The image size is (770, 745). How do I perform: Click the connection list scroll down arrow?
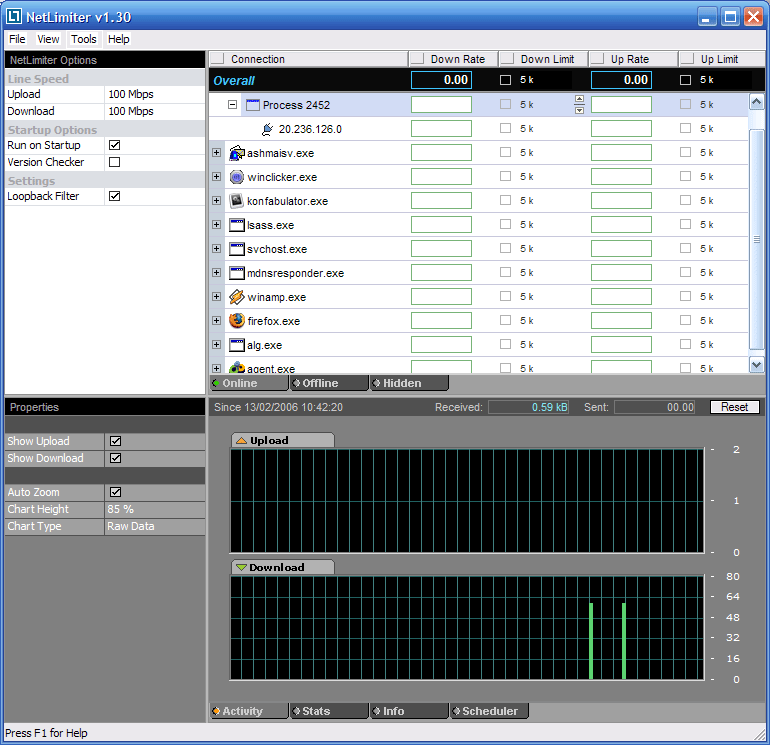pos(757,364)
